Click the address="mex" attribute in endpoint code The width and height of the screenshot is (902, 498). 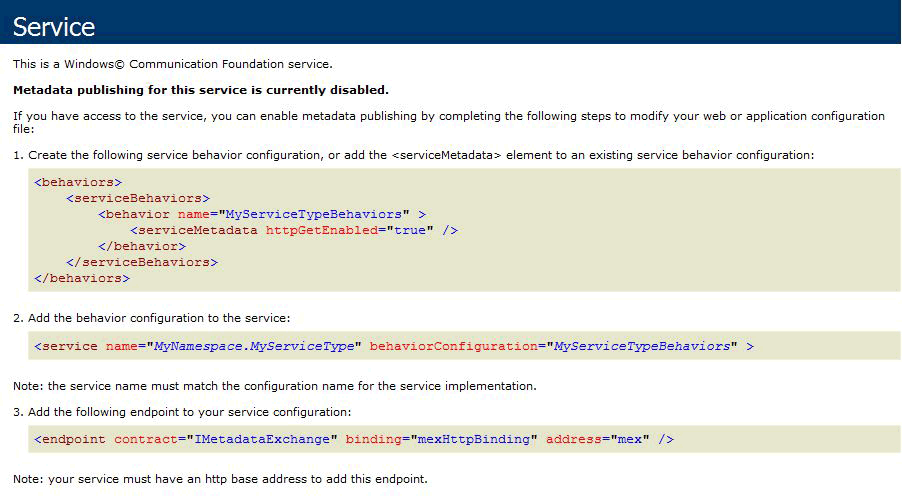pos(598,439)
